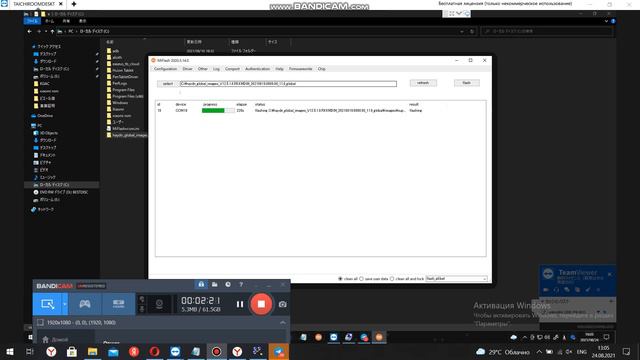This screenshot has width=640, height=360.
Task: Open the Configuration menu in MiFlash
Action: tap(165, 69)
